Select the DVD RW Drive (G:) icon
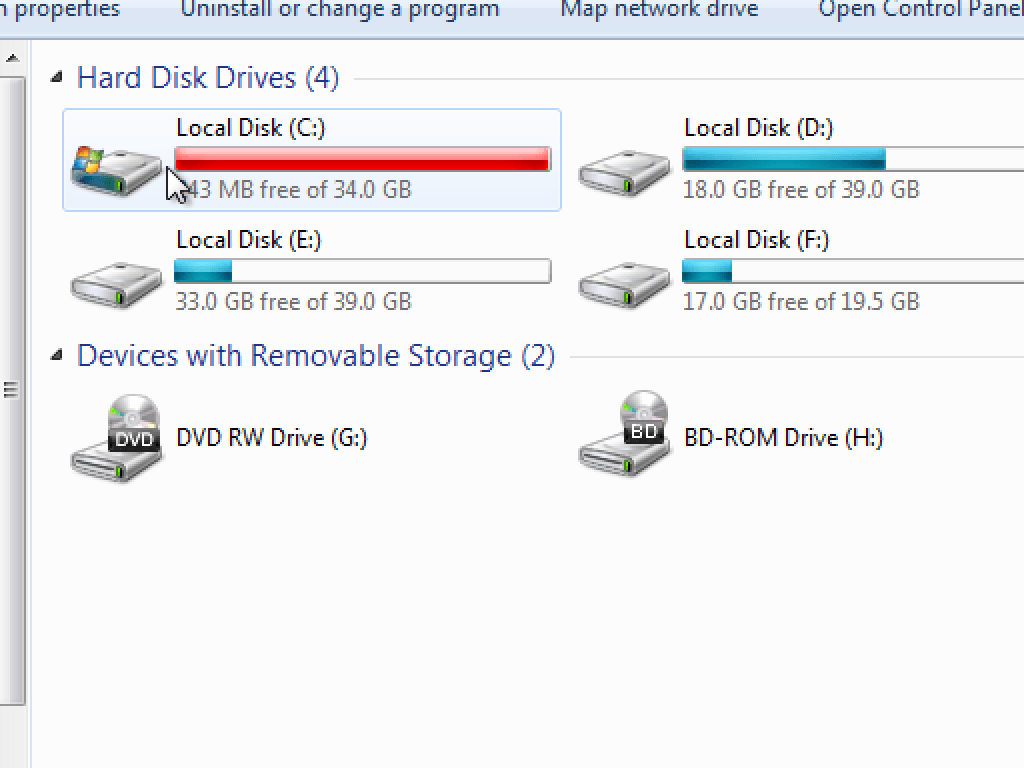Viewport: 1024px width, 768px height. (x=116, y=438)
